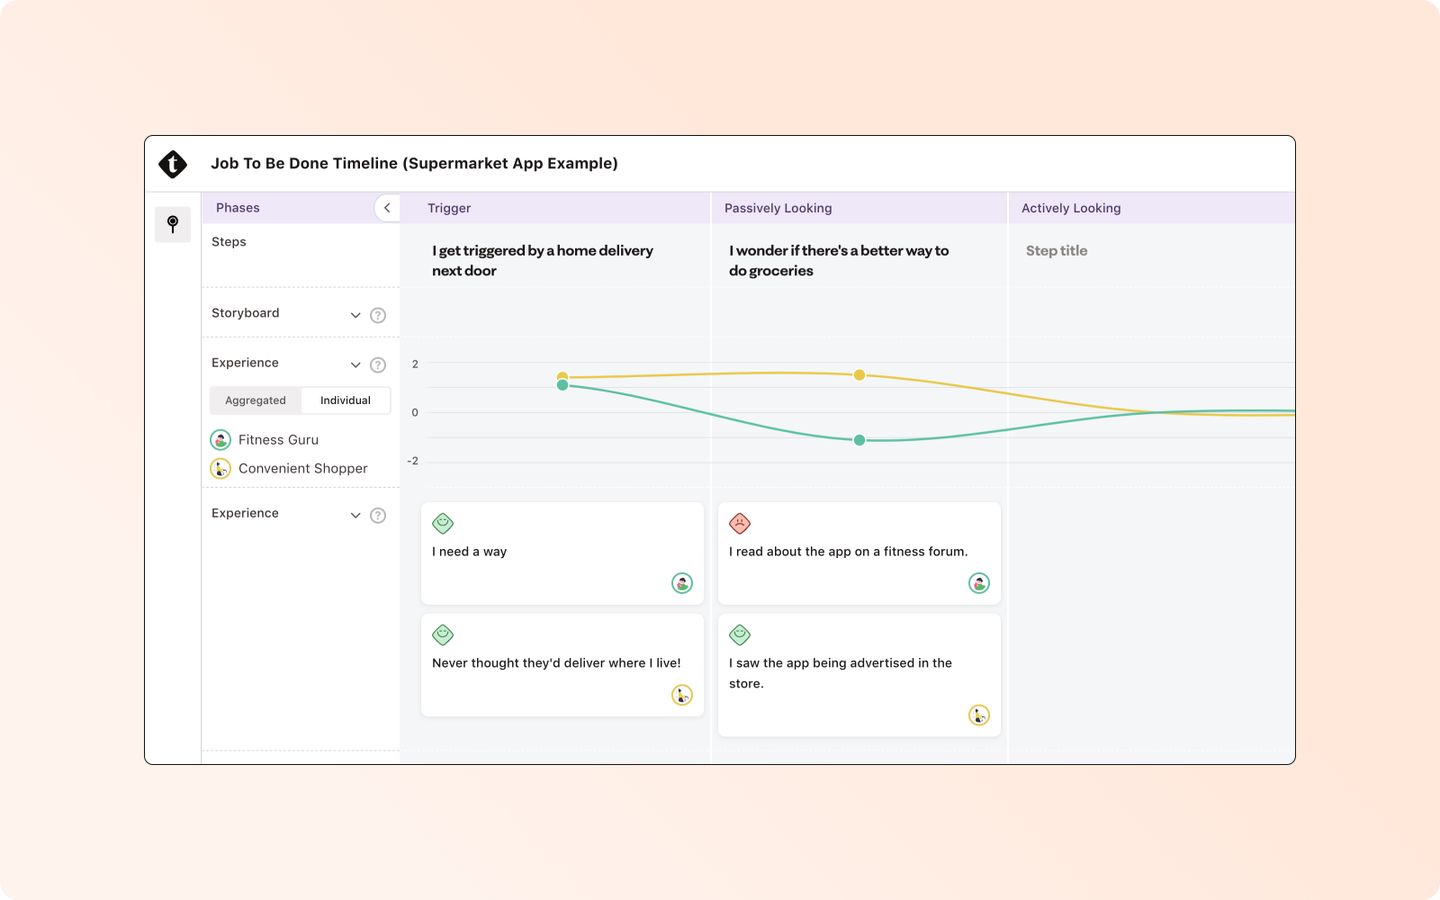
Task: Click the persona avatar on 'I need a way' card
Action: [682, 583]
